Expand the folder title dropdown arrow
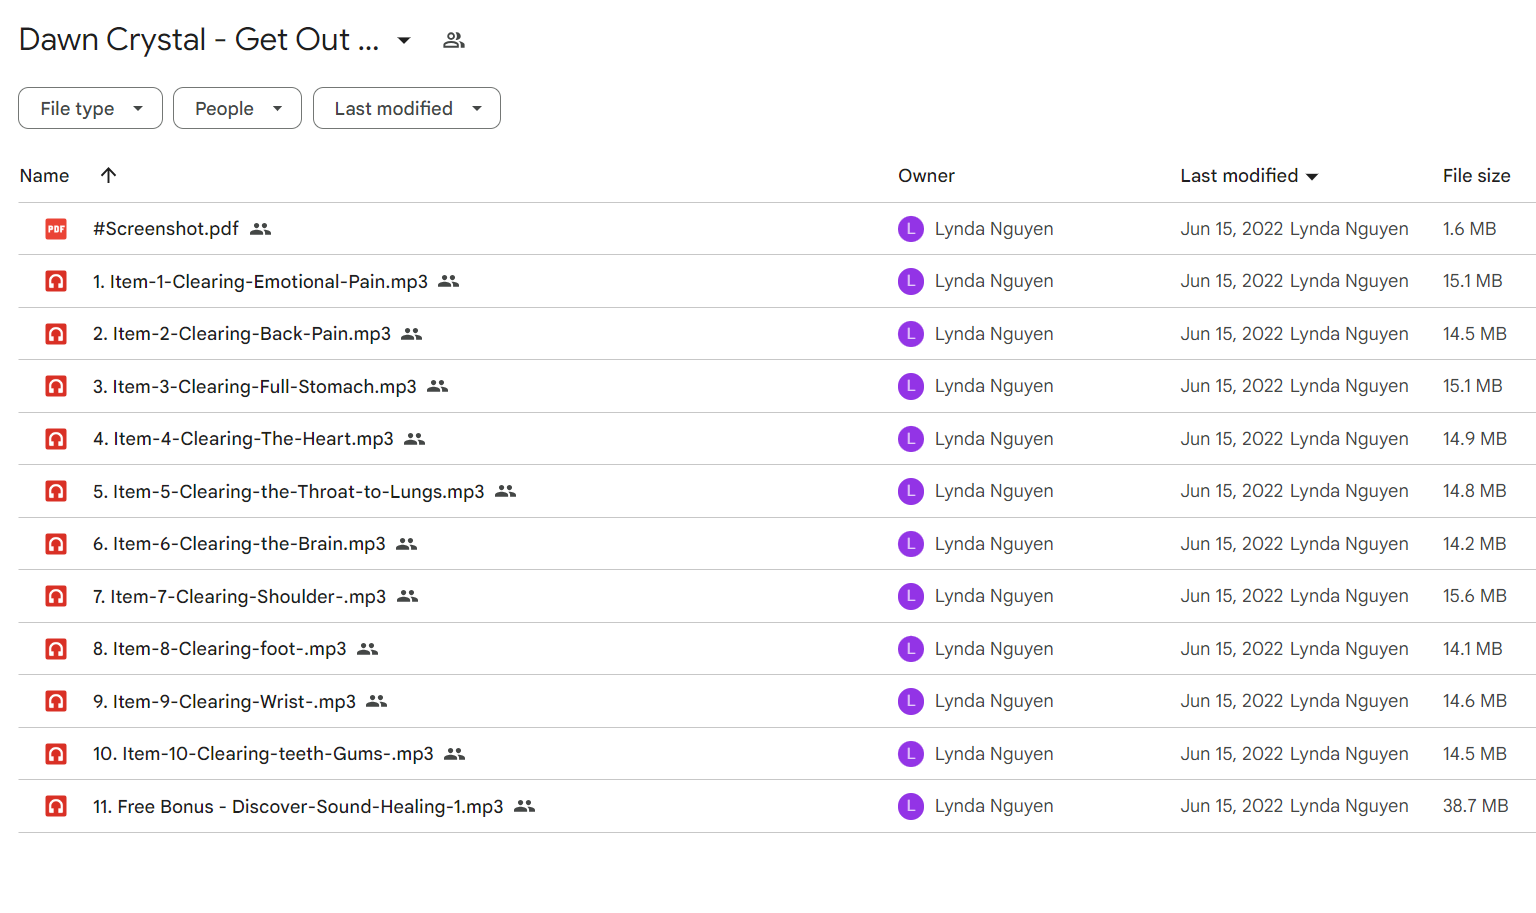Image resolution: width=1536 pixels, height=913 pixels. pyautogui.click(x=404, y=40)
